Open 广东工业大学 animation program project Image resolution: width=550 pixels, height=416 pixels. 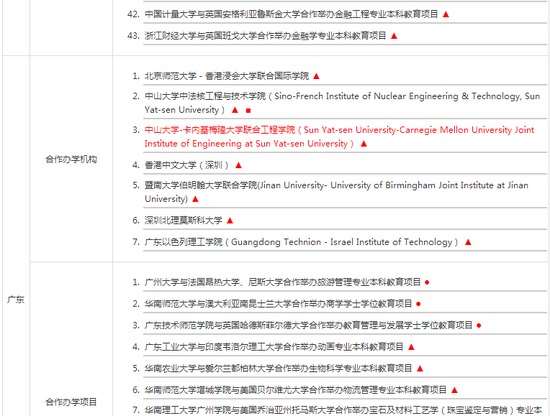pos(274,347)
